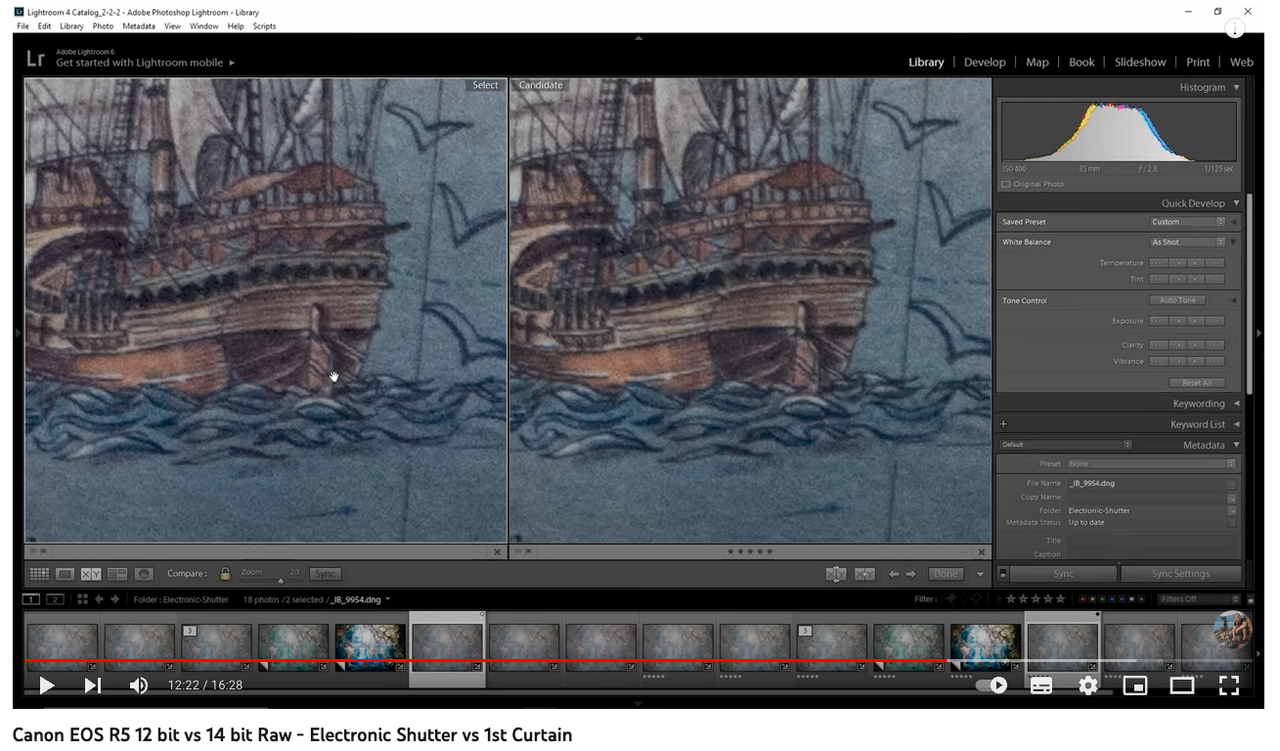The width and height of the screenshot is (1280, 751).
Task: Go back with the filmstrip left arrow
Action: pyautogui.click(x=99, y=599)
